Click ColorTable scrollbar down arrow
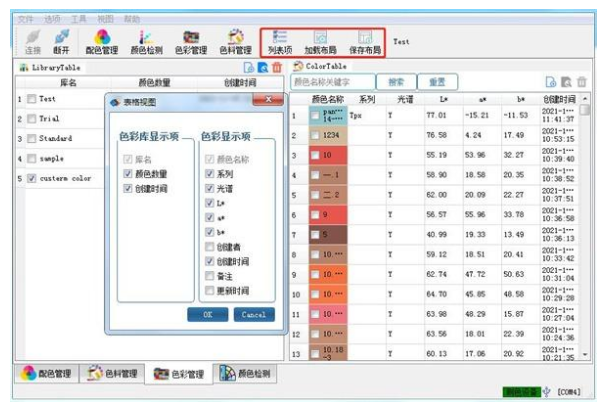This screenshot has width=611, height=404. 585,355
